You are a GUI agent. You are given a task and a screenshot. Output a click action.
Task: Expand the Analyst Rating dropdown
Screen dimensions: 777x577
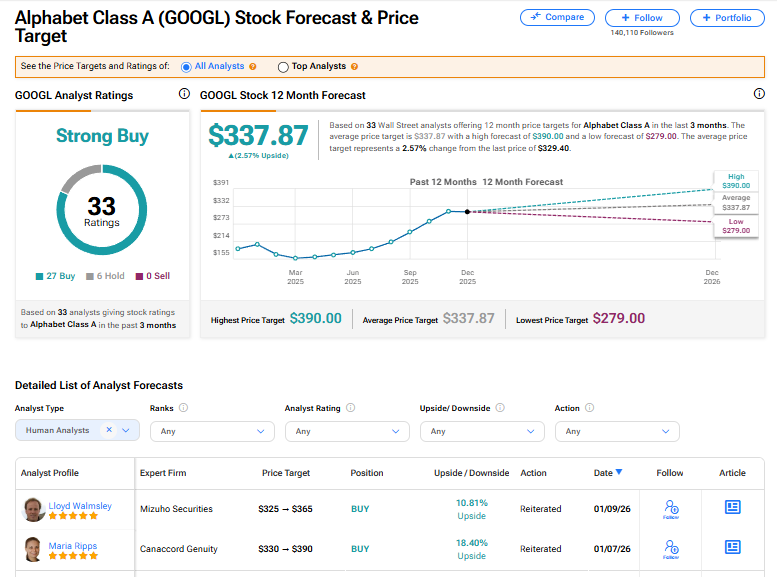coord(347,431)
